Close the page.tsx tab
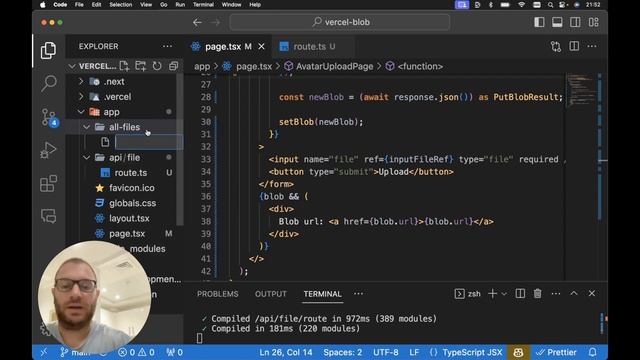 click(x=262, y=47)
